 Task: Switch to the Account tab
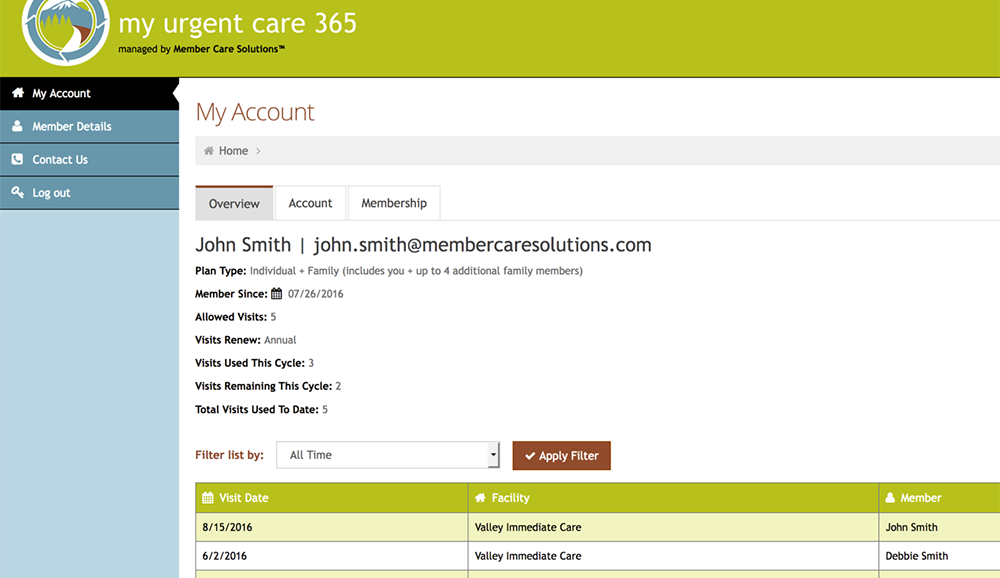click(x=310, y=202)
